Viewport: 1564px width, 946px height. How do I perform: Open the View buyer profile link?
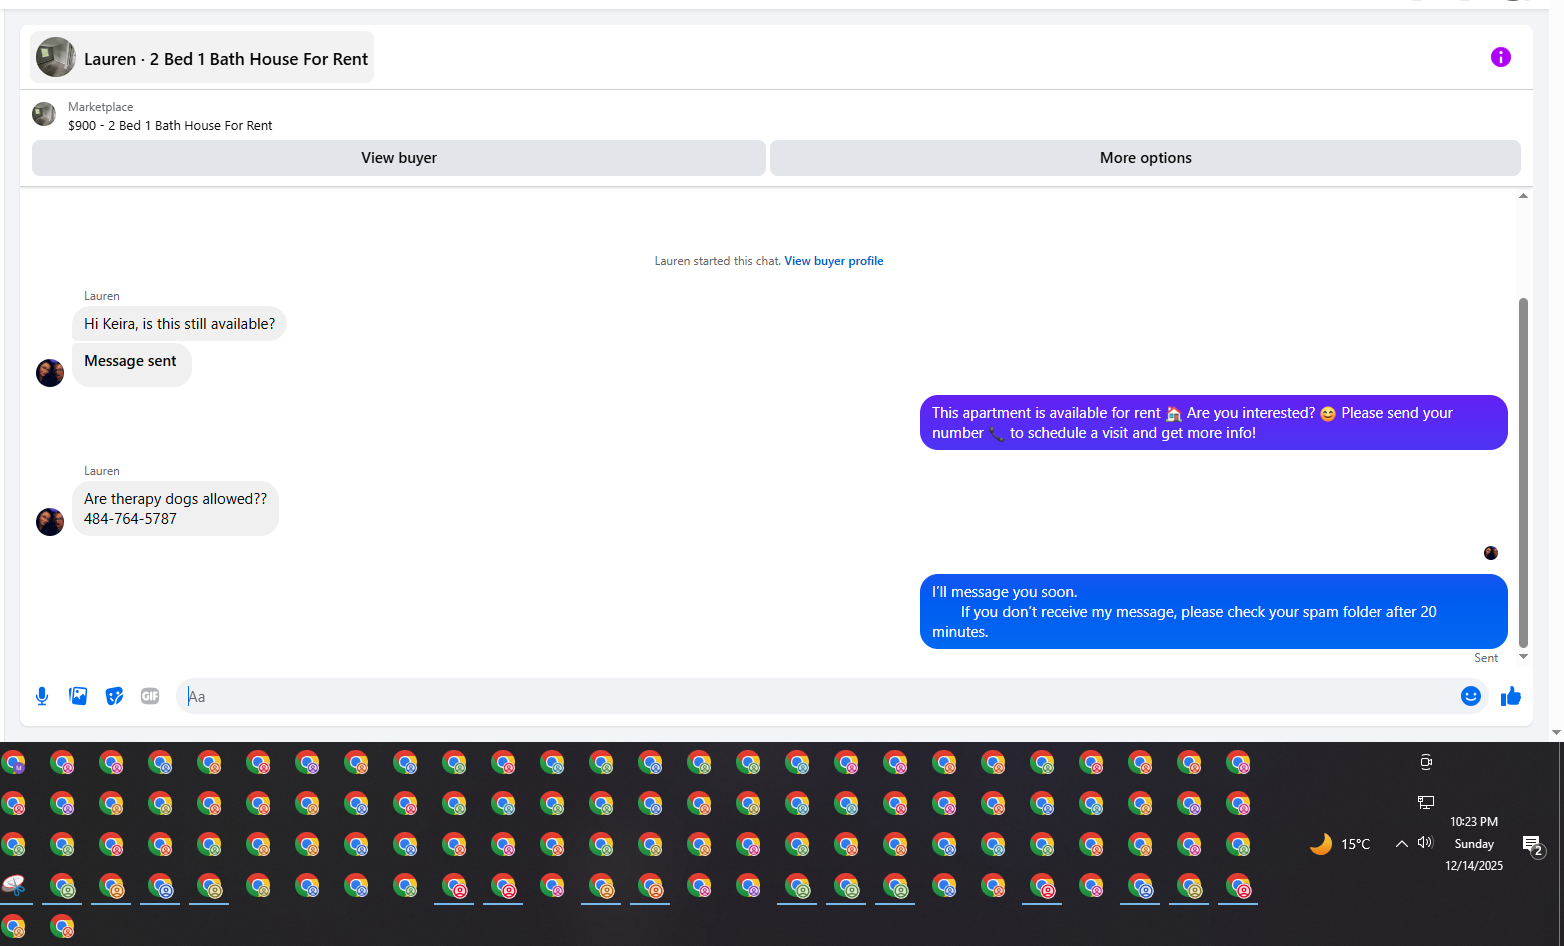click(x=834, y=261)
